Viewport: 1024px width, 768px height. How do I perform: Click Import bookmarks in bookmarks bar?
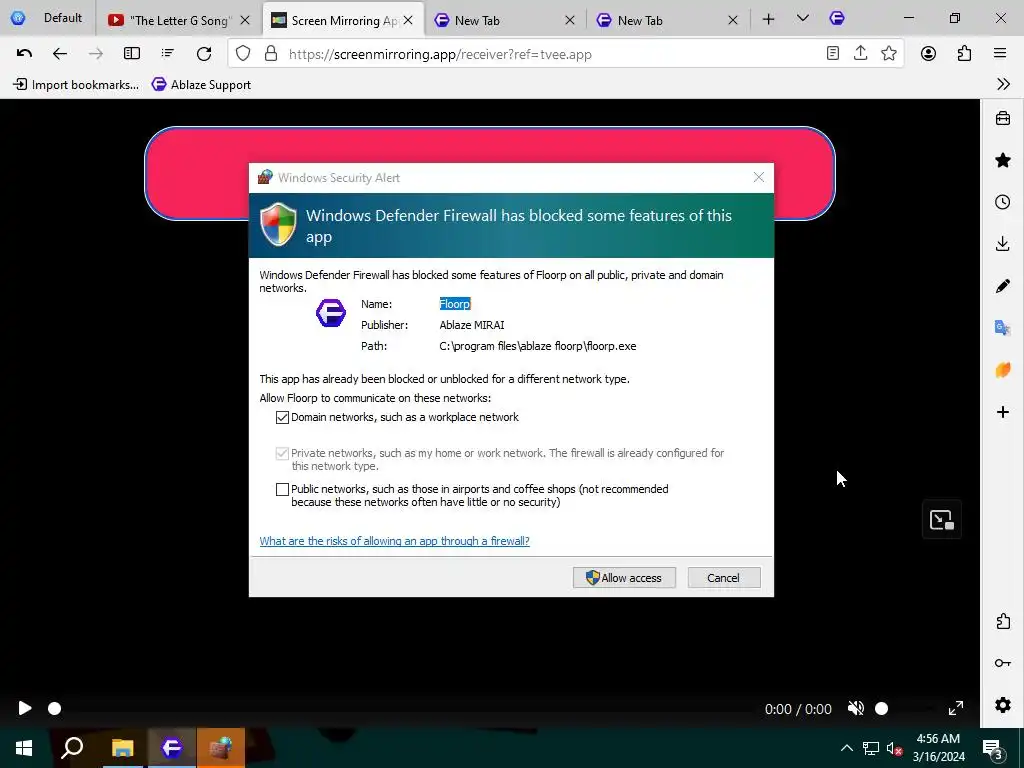click(76, 84)
